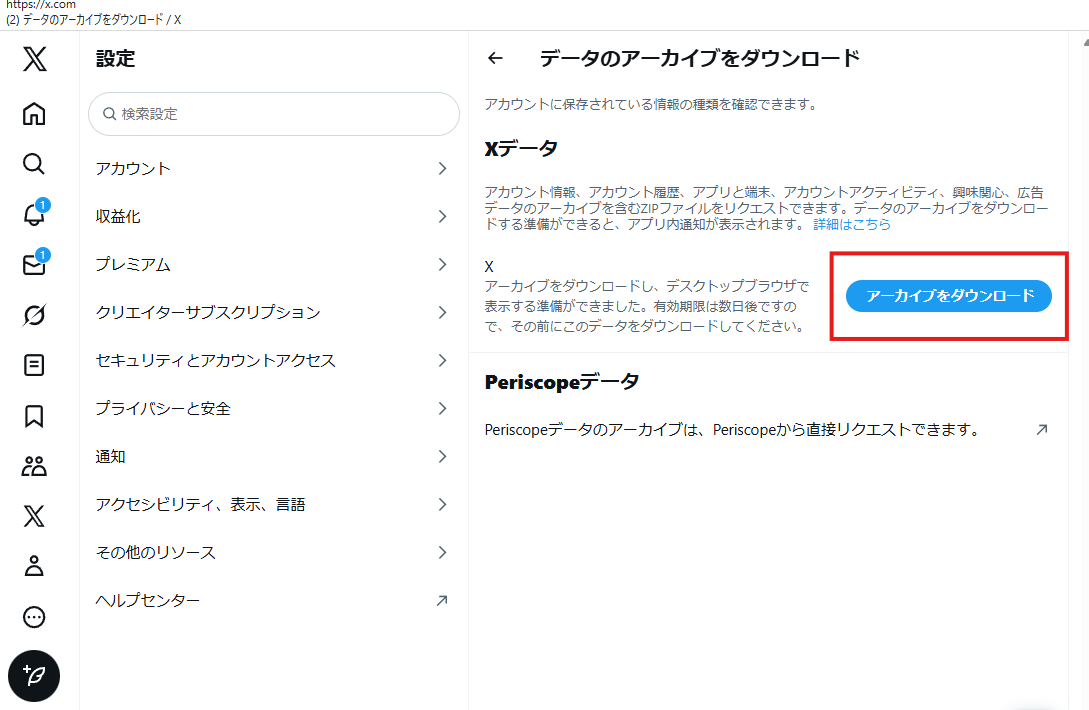1089x710 pixels.
Task: Expand セキュリティとアカウントアクセス section
Action: (x=273, y=360)
